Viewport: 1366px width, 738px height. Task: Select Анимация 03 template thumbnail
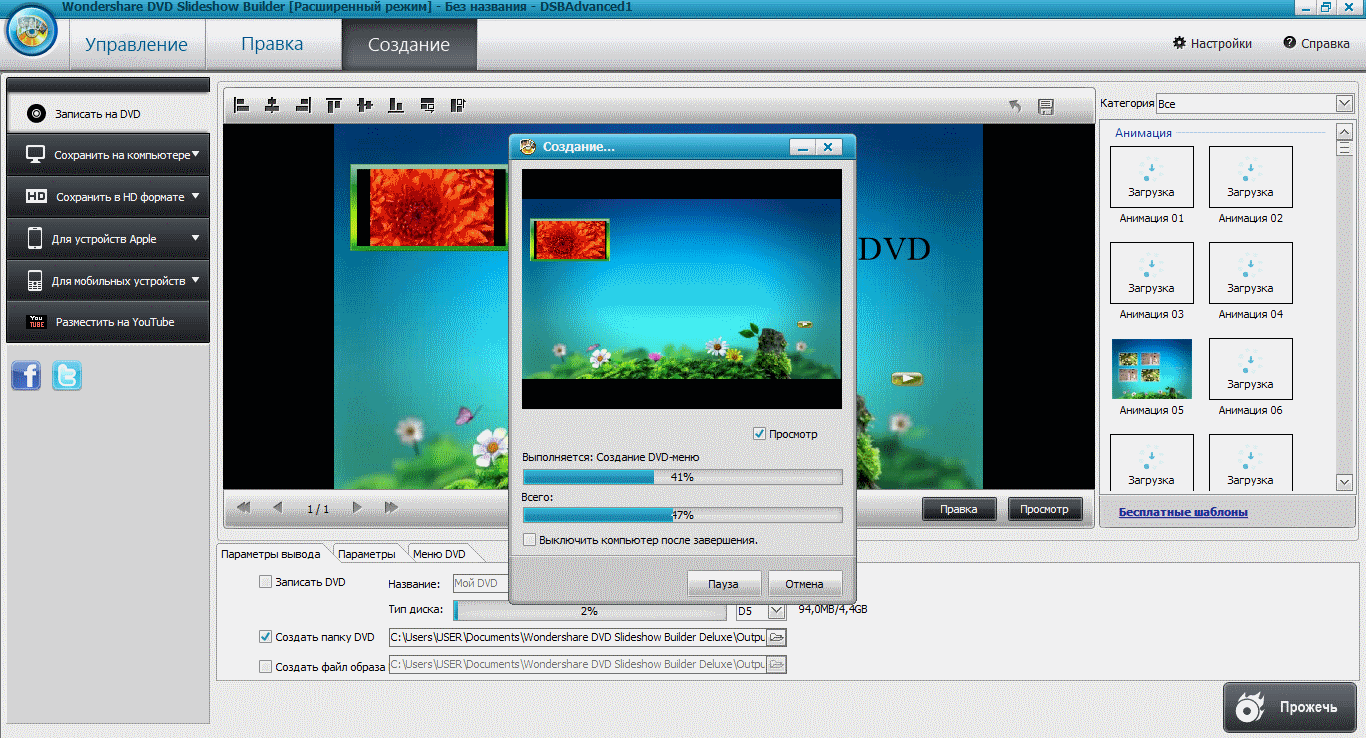coord(1152,273)
